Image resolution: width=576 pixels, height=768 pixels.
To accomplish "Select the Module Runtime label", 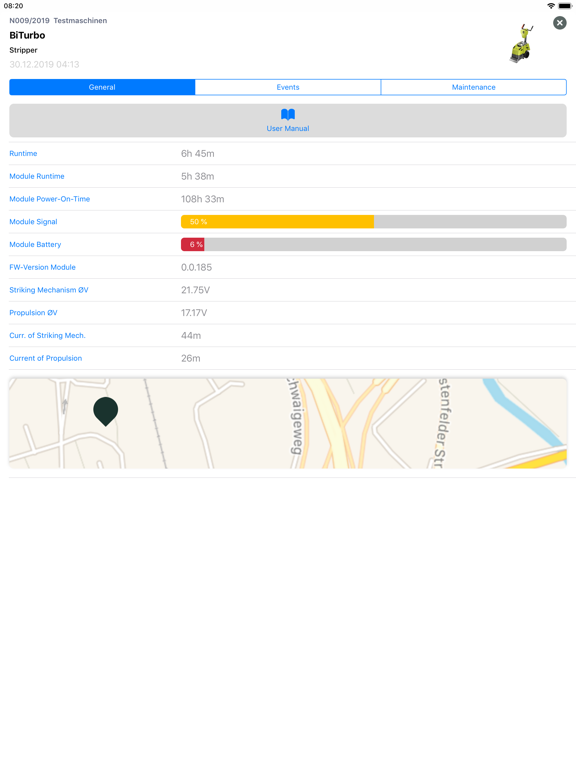I will click(37, 176).
